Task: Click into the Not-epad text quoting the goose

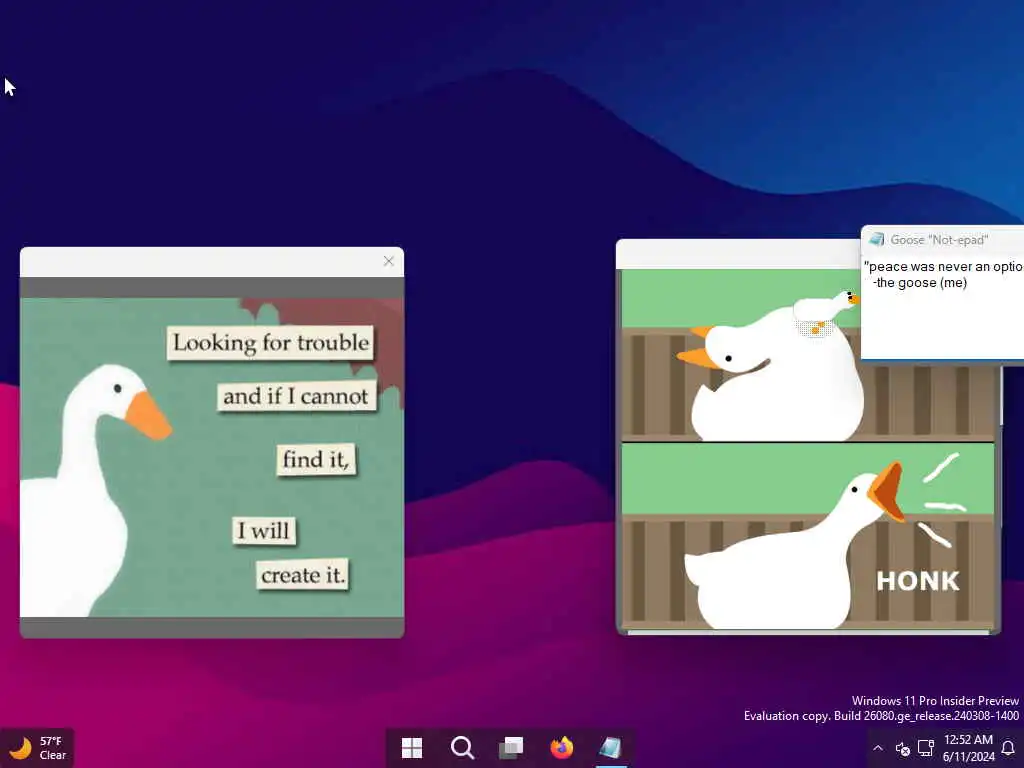Action: pyautogui.click(x=943, y=274)
